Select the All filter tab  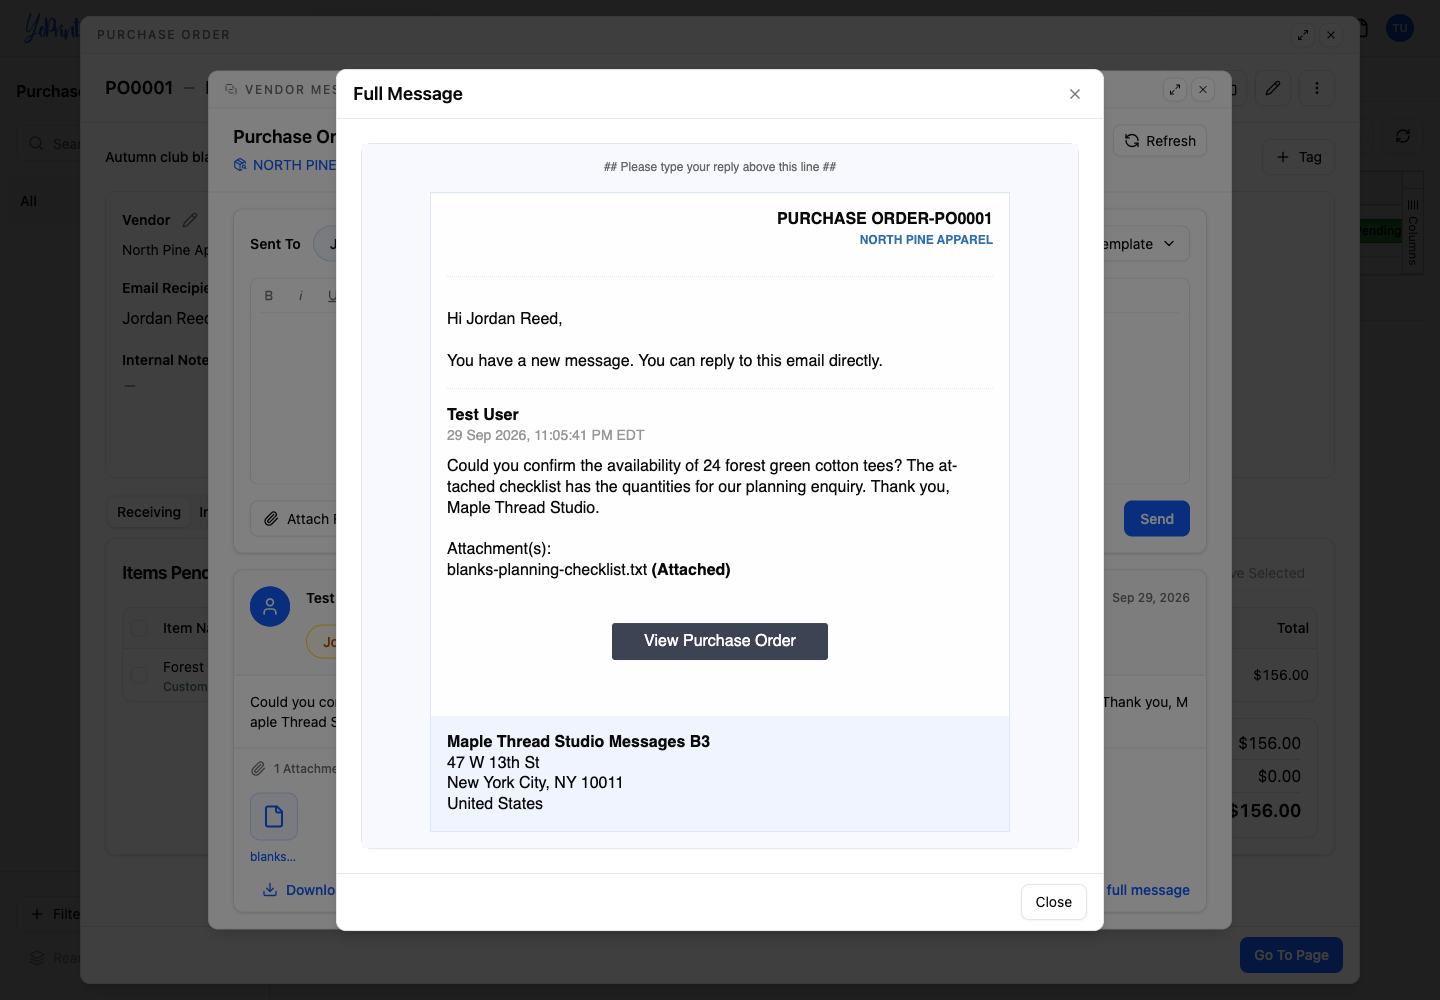pos(29,201)
